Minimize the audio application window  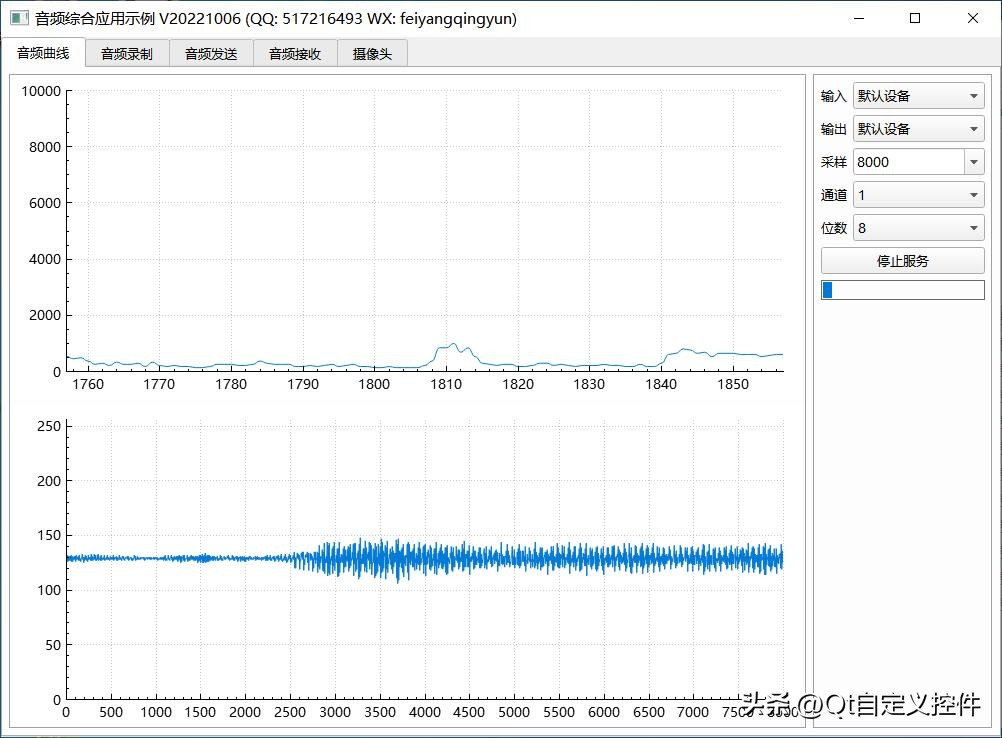pos(857,18)
